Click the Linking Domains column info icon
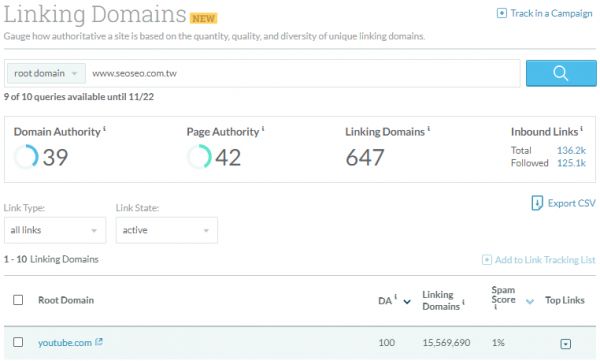The image size is (600, 361). click(x=463, y=302)
